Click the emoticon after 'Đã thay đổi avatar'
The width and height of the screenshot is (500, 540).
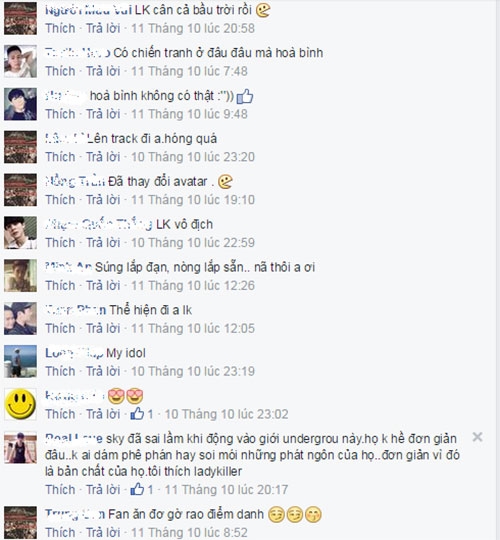tap(226, 182)
